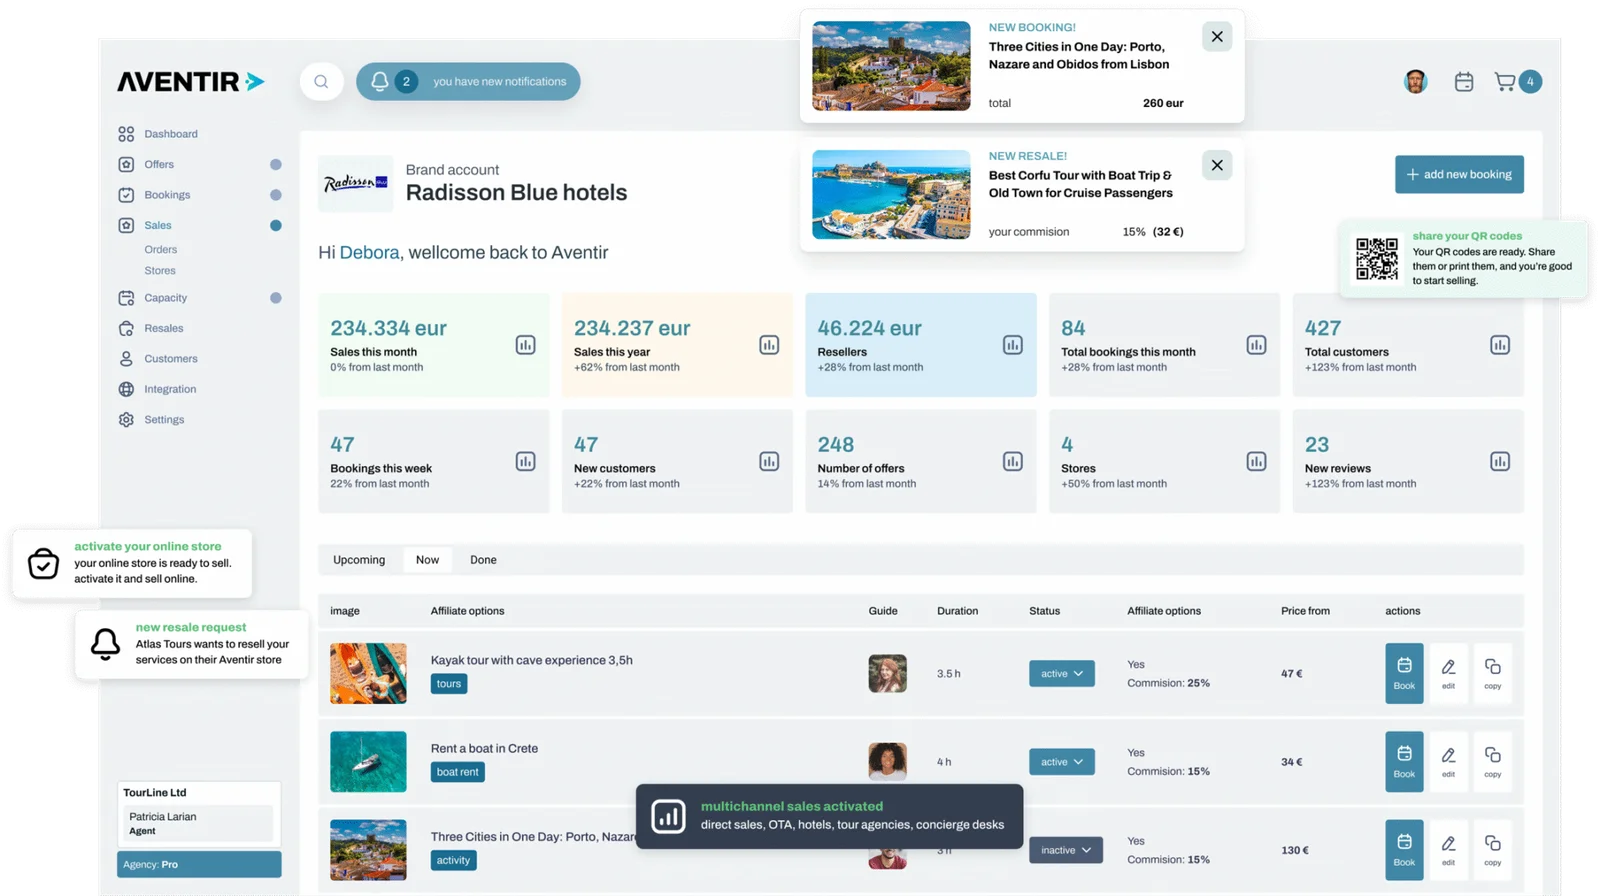
Task: Click Kayak tour guide photo
Action: (887, 673)
